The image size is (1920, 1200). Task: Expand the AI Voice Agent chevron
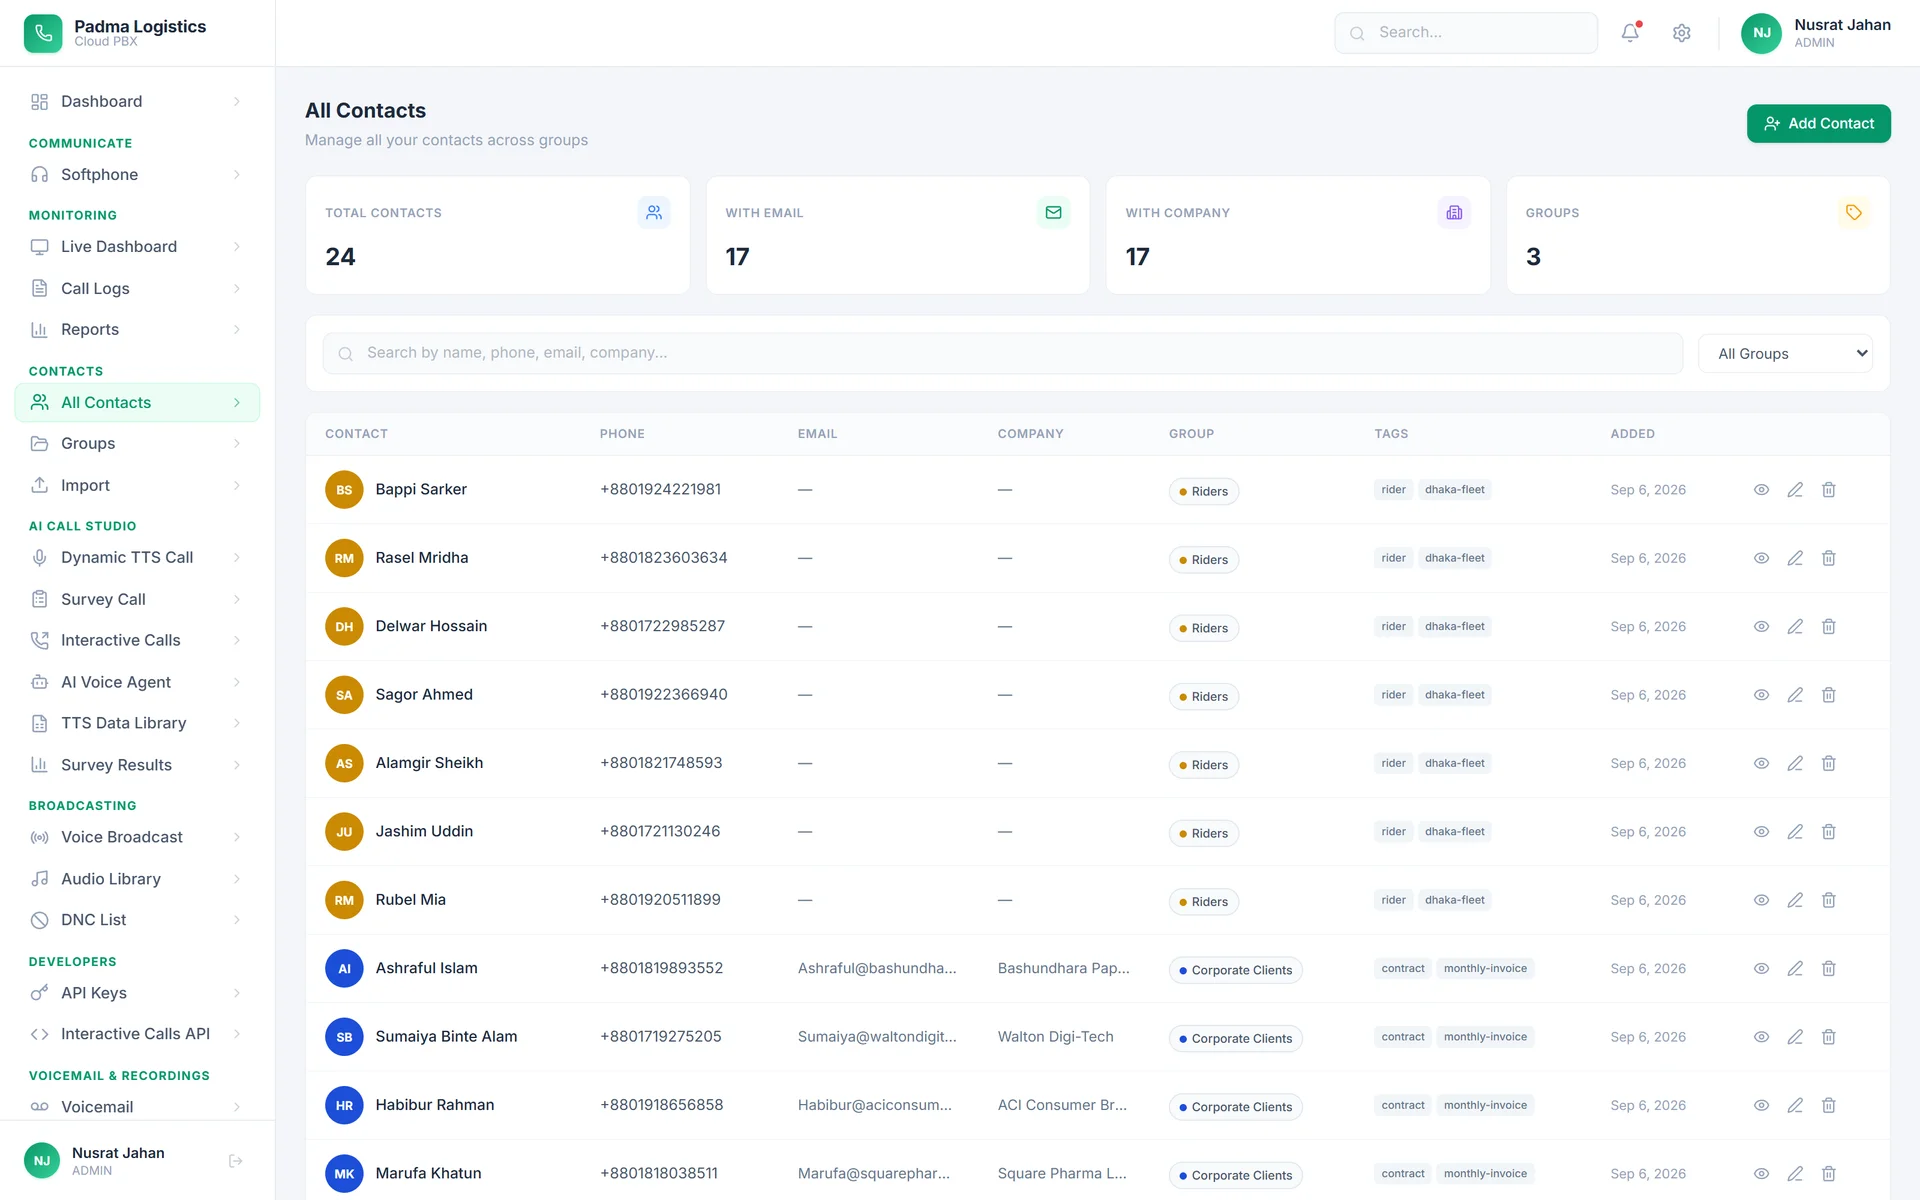237,682
